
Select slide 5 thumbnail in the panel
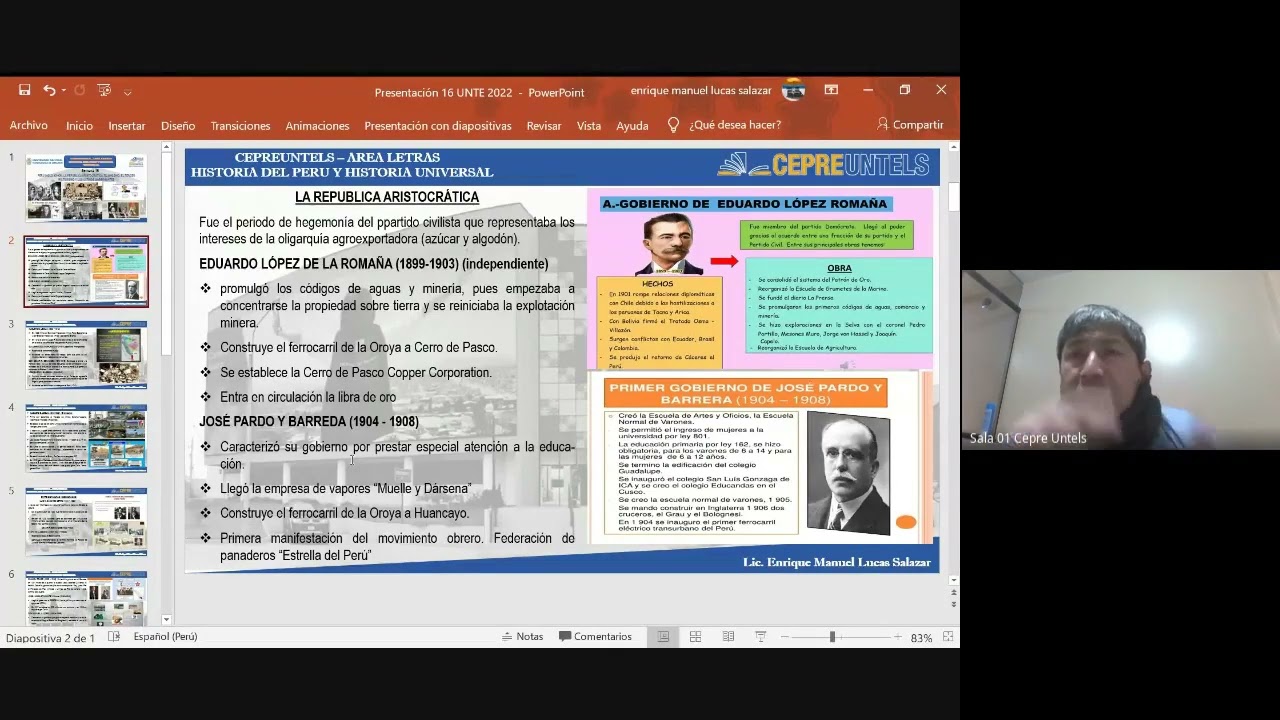pyautogui.click(x=86, y=522)
